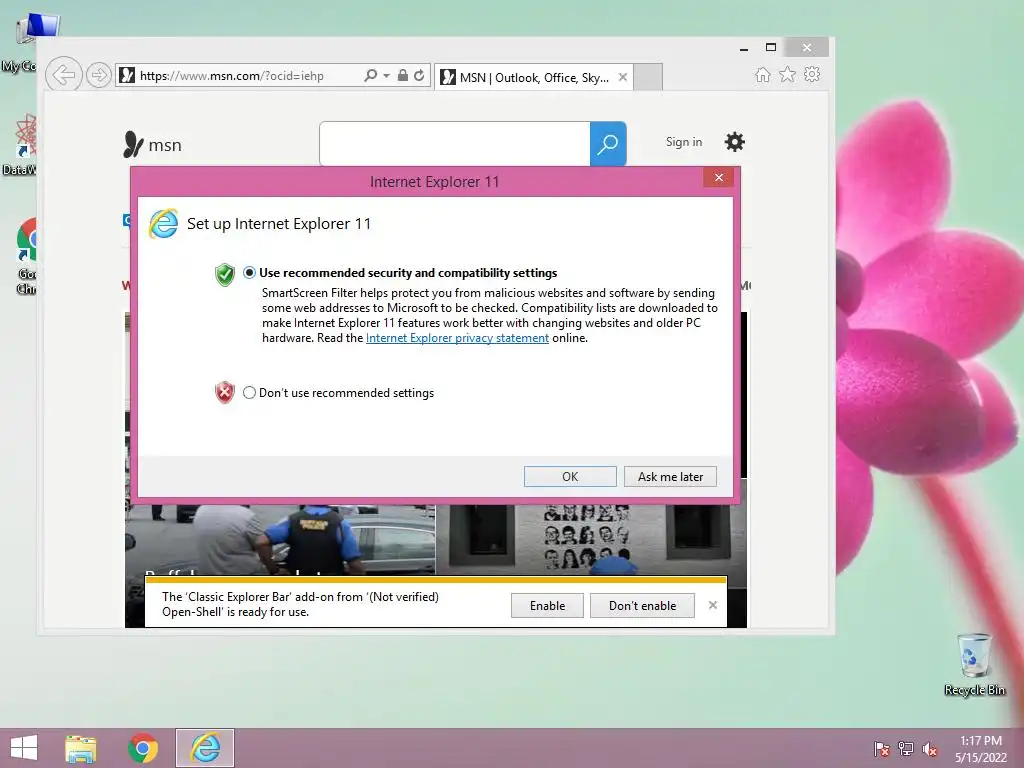The image size is (1024, 768).
Task: Click the MSN Sign in link
Action: pos(684,142)
